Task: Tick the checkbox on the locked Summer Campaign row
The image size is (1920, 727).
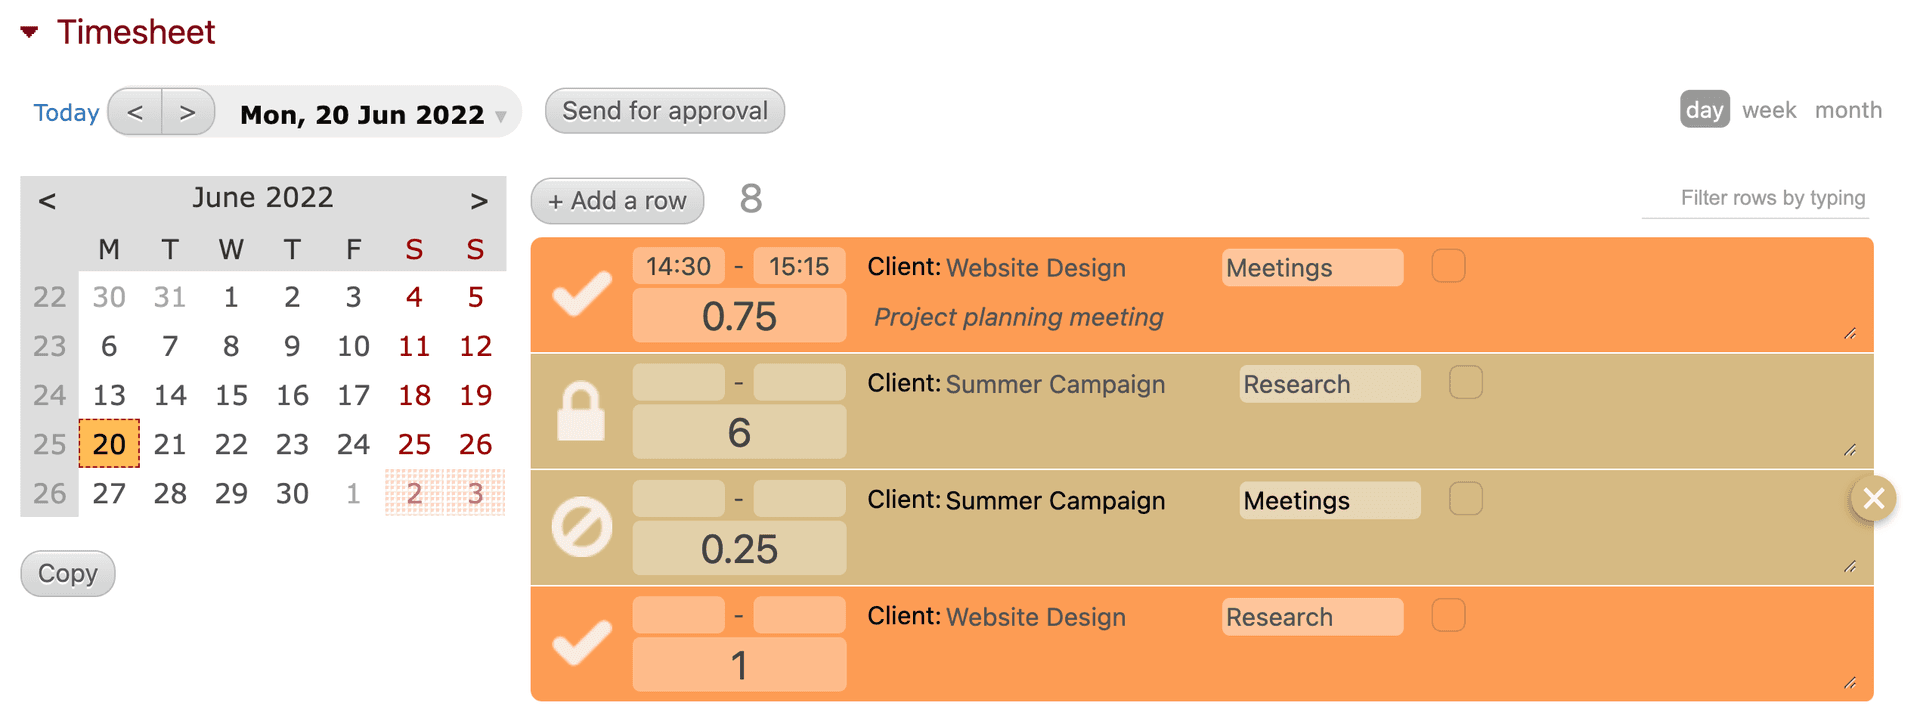Action: point(1466,382)
